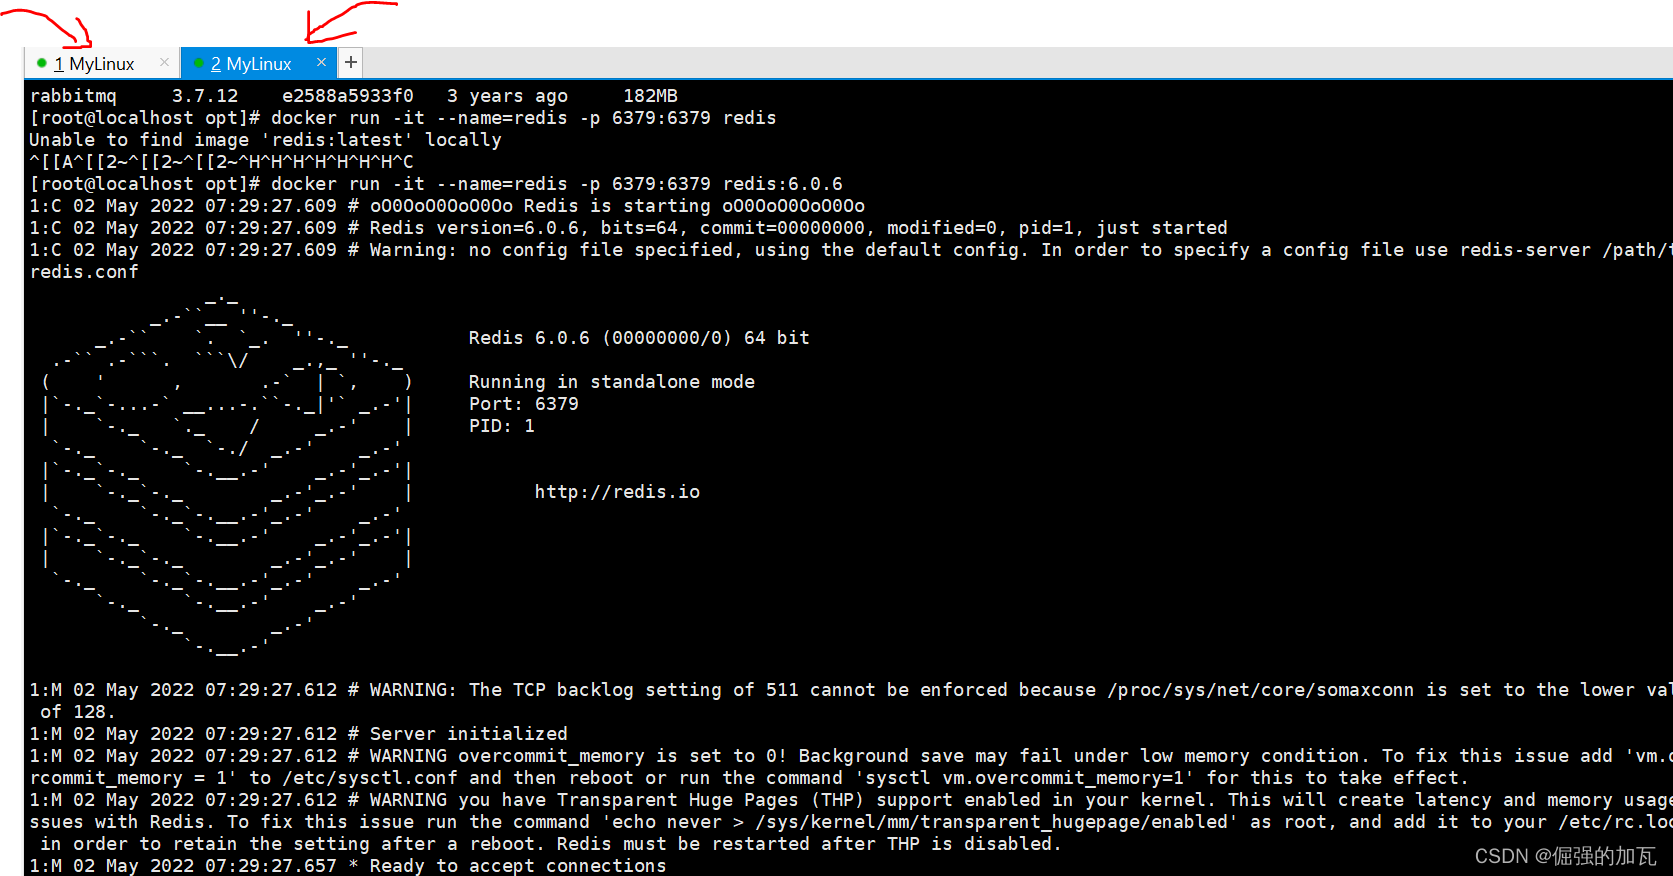Close the 2 MyLinux session tab
This screenshot has width=1673, height=876.
pyautogui.click(x=321, y=62)
